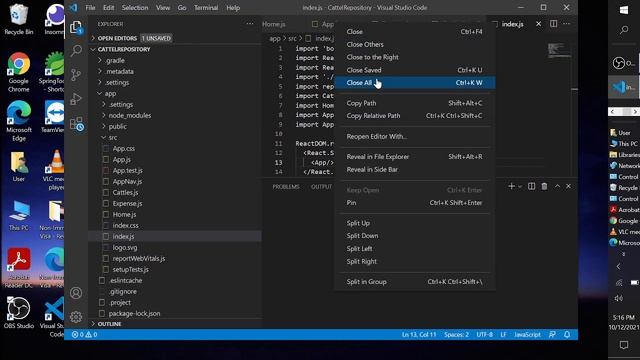Click the src breadcrumb segment

click(292, 38)
